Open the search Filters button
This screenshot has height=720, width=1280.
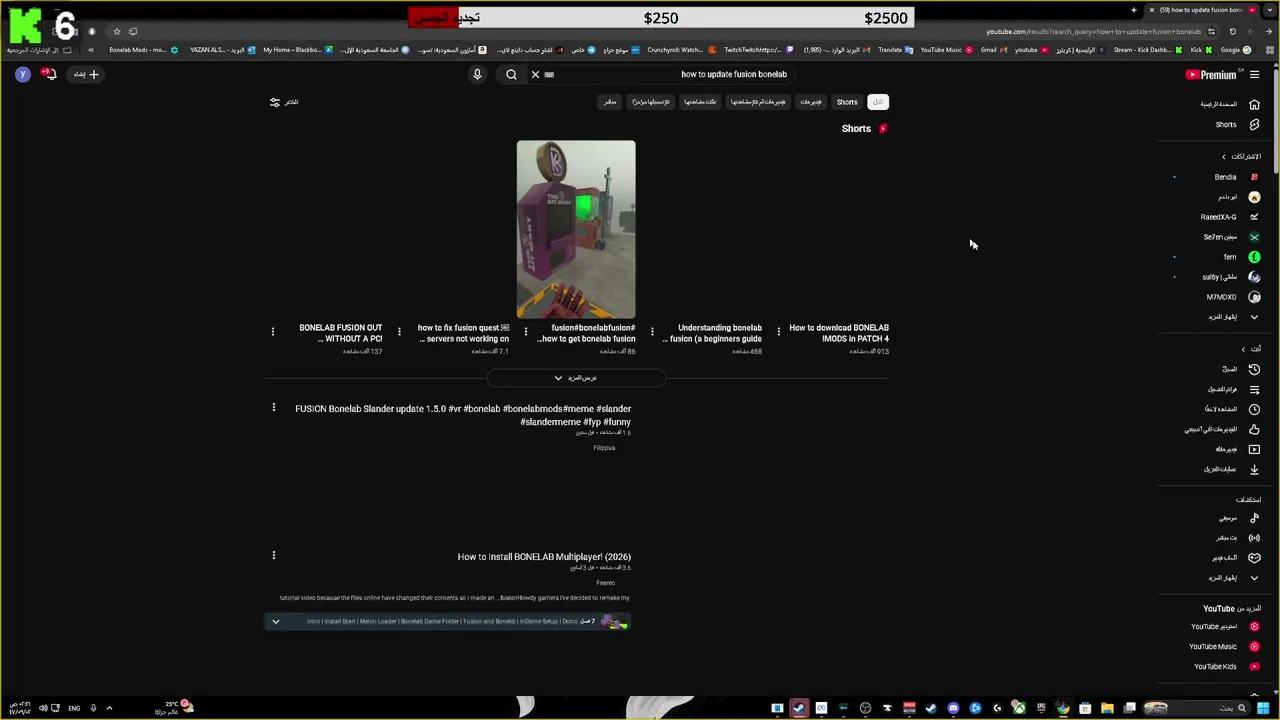click(284, 102)
